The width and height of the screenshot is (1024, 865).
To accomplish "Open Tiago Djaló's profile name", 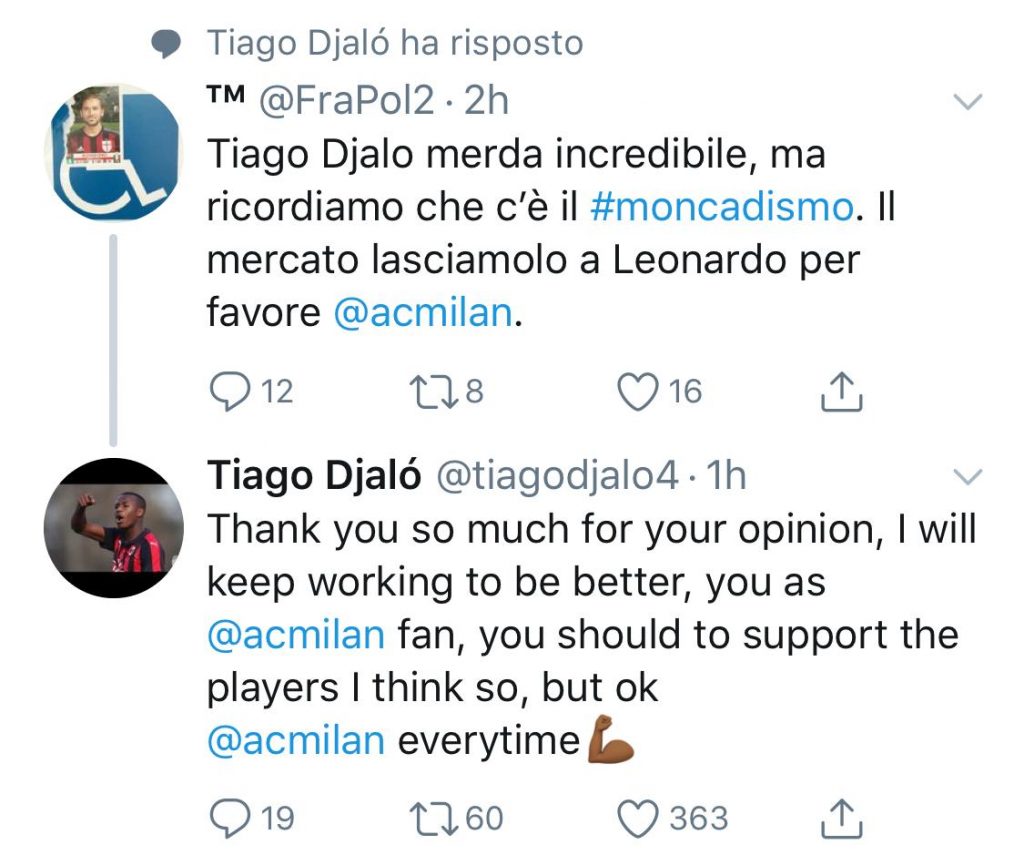I will (x=314, y=476).
